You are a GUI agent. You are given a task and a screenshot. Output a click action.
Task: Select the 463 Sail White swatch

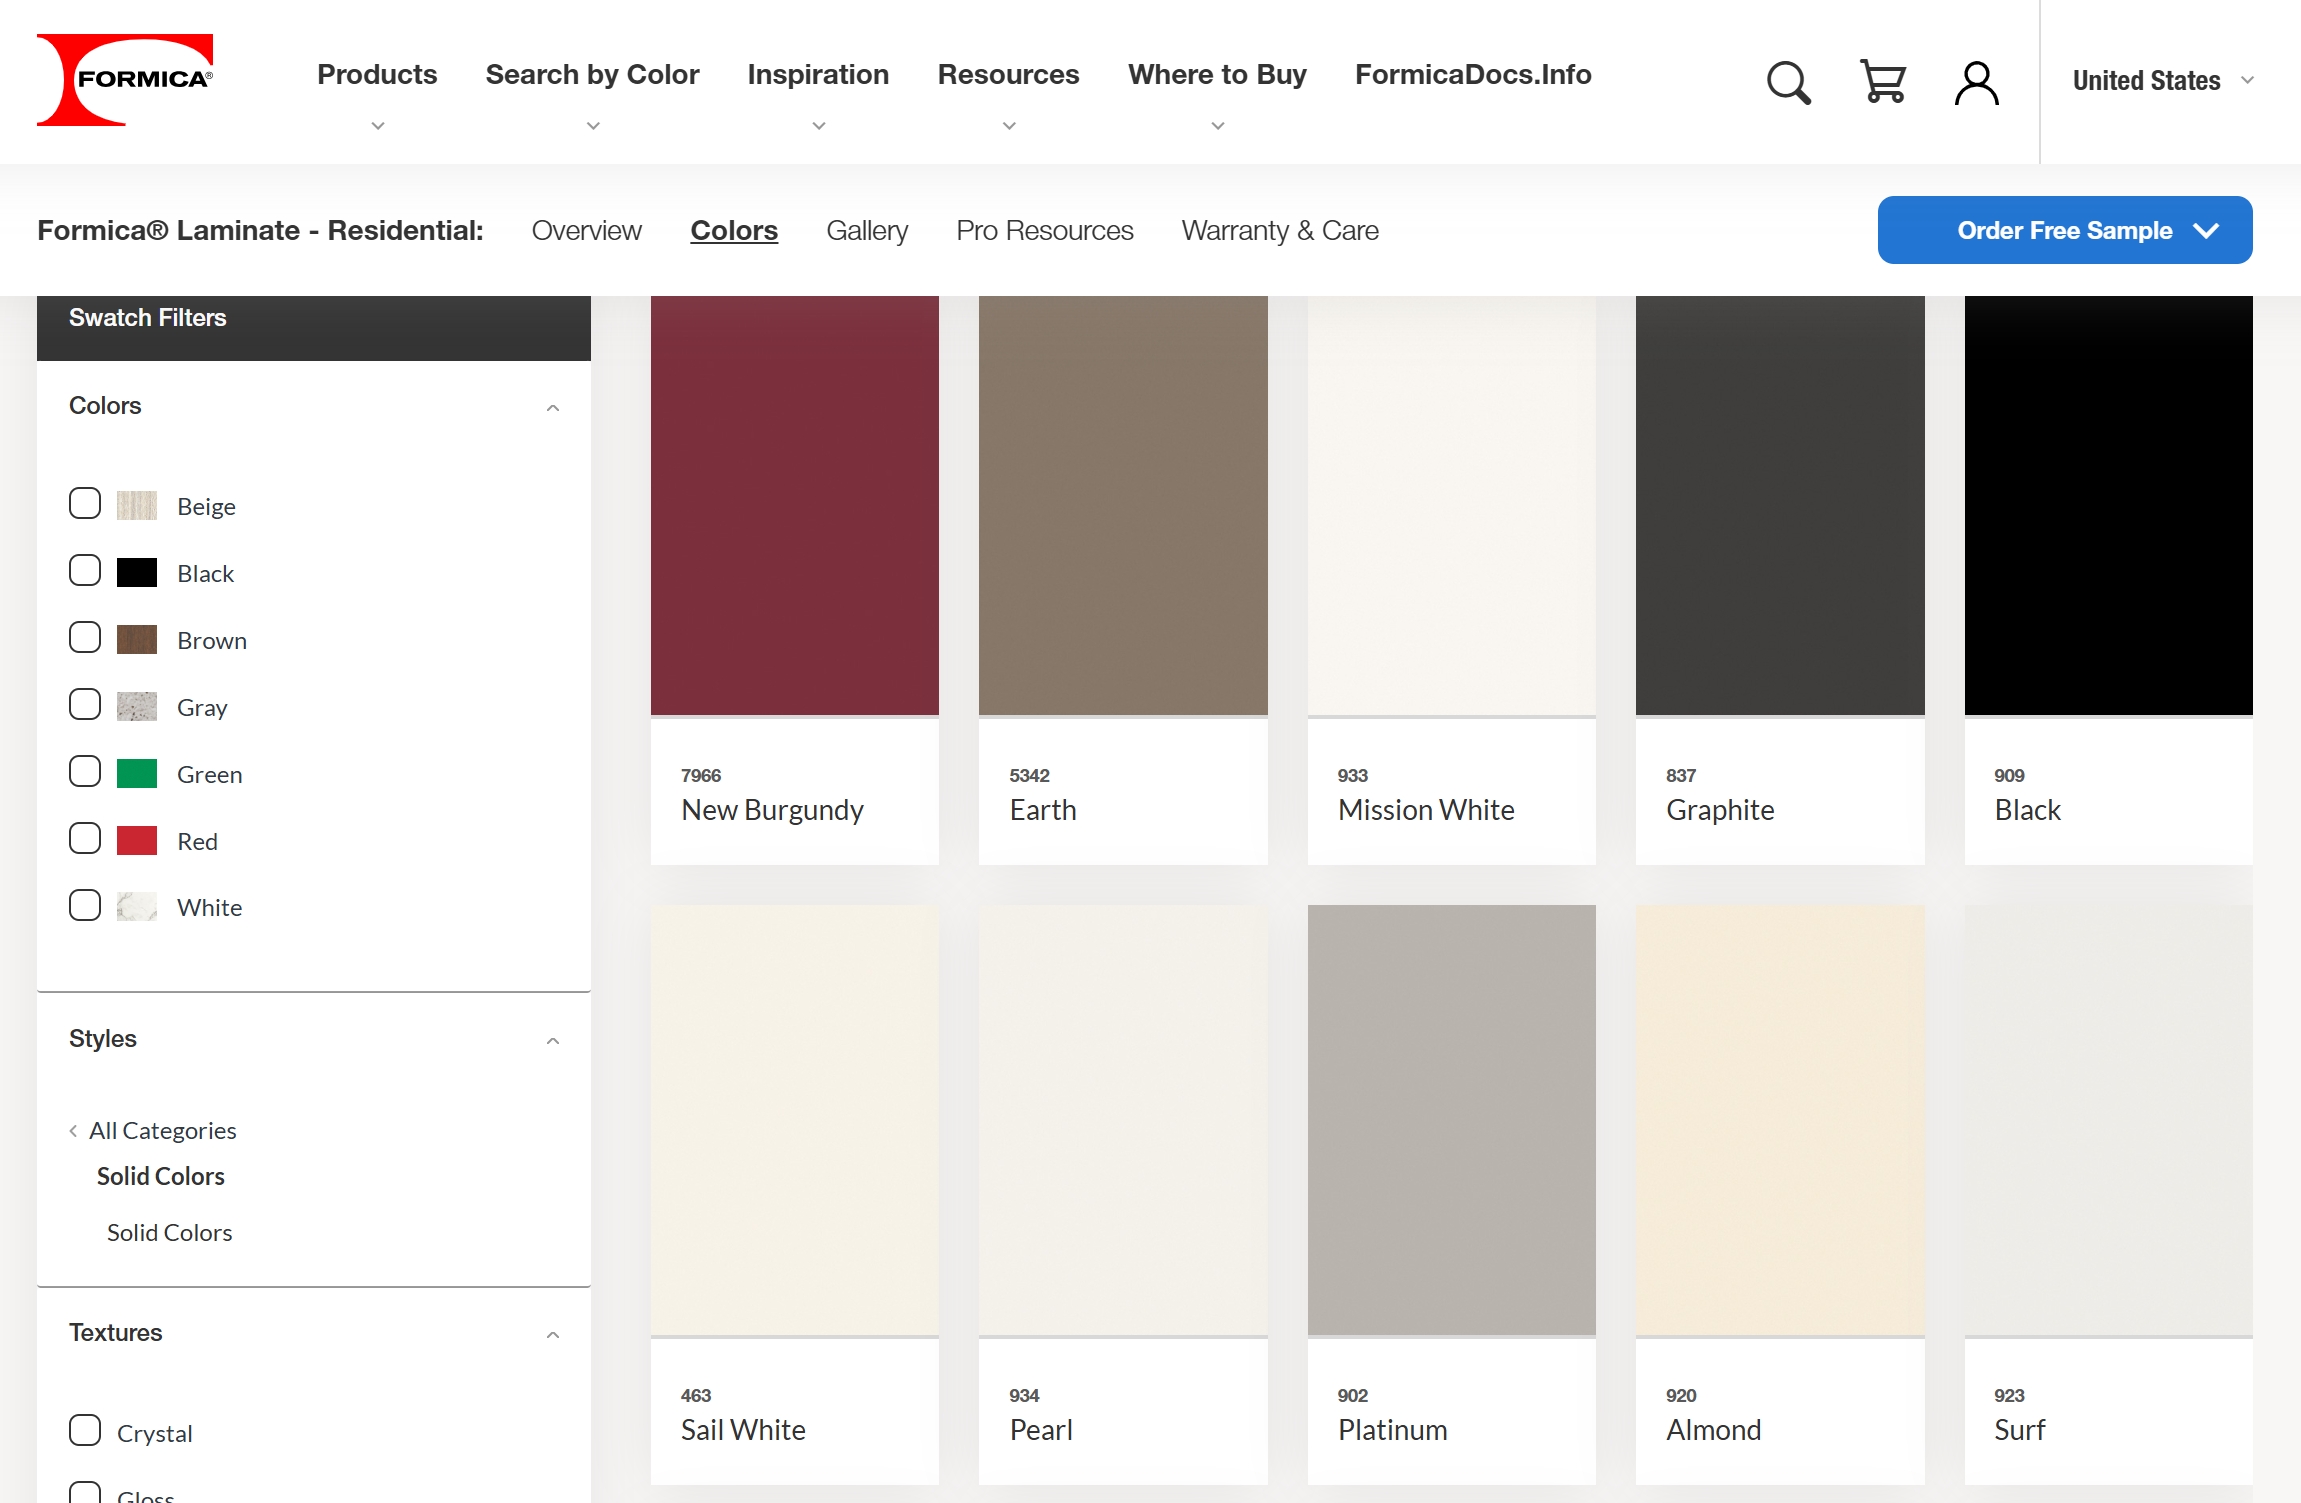(794, 1120)
